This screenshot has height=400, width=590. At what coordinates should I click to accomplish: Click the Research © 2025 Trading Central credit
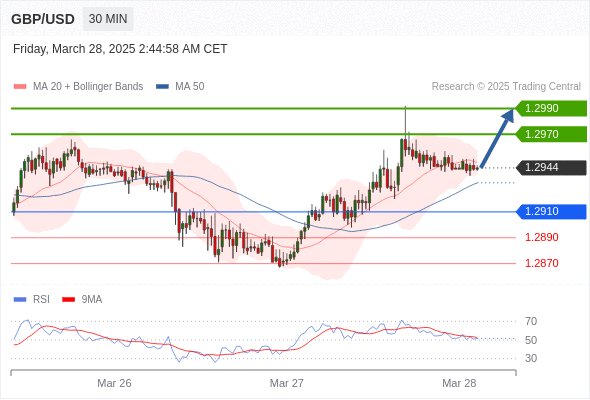click(506, 87)
